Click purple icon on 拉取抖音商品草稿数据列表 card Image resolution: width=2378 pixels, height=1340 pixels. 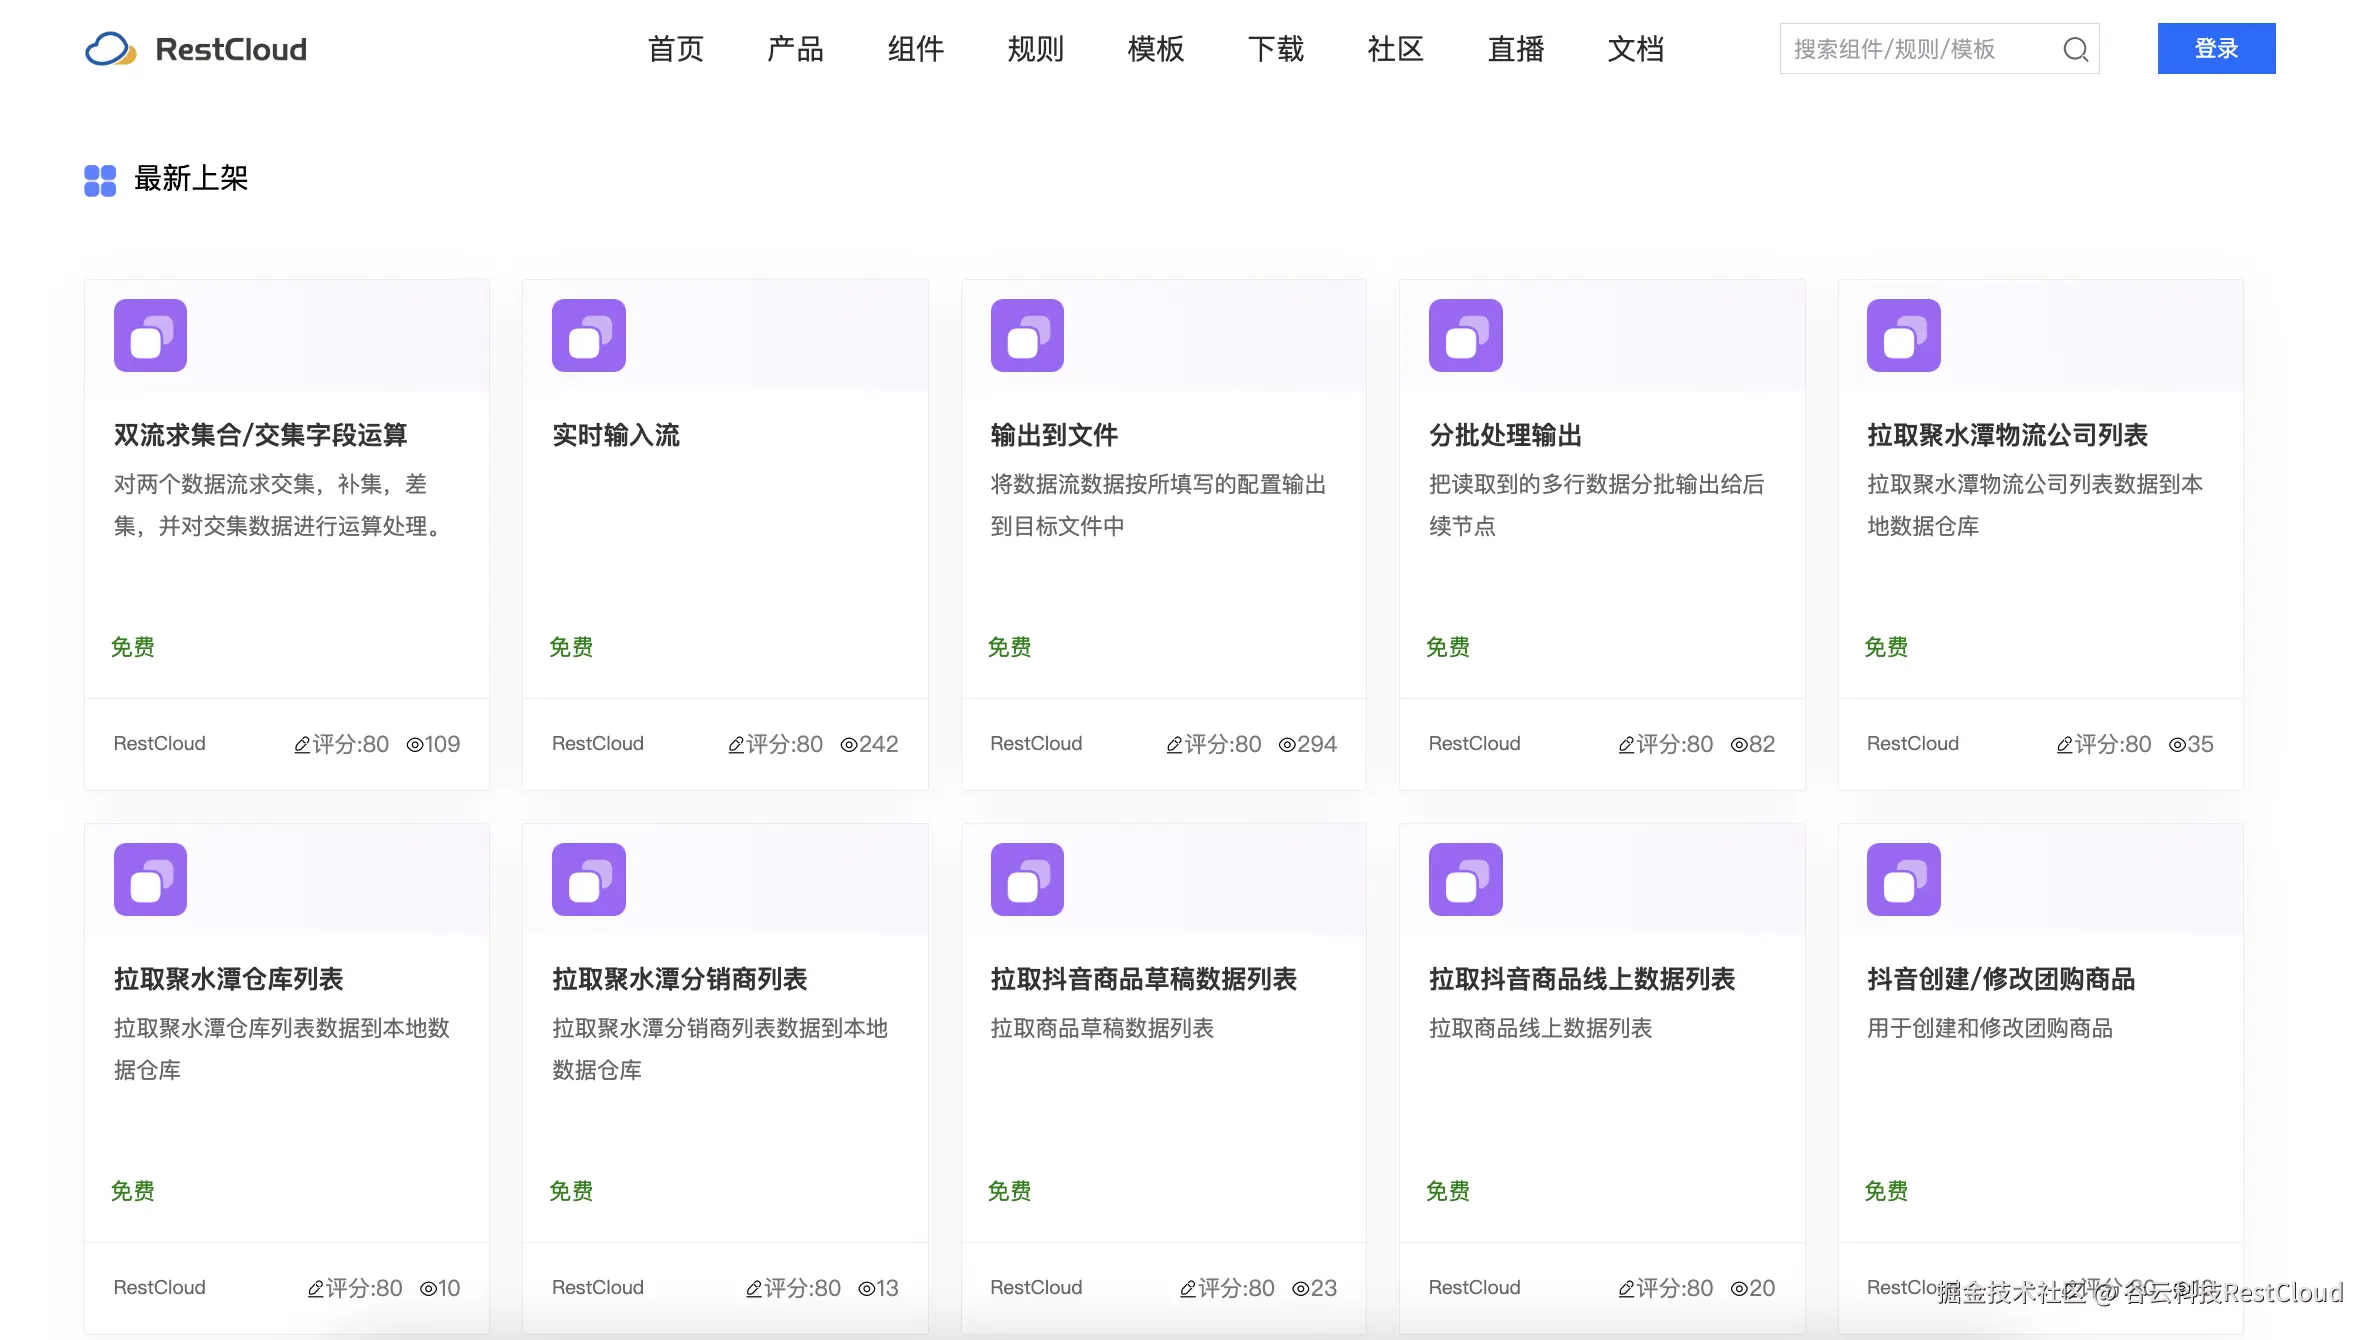(x=1027, y=879)
